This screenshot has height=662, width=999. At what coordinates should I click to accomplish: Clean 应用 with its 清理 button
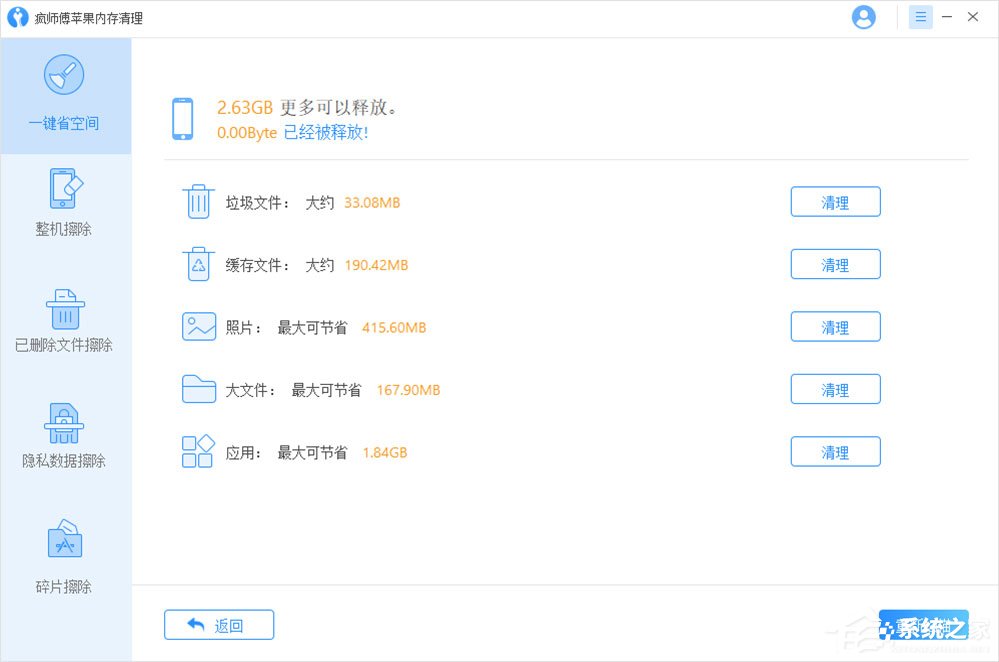[x=835, y=451]
